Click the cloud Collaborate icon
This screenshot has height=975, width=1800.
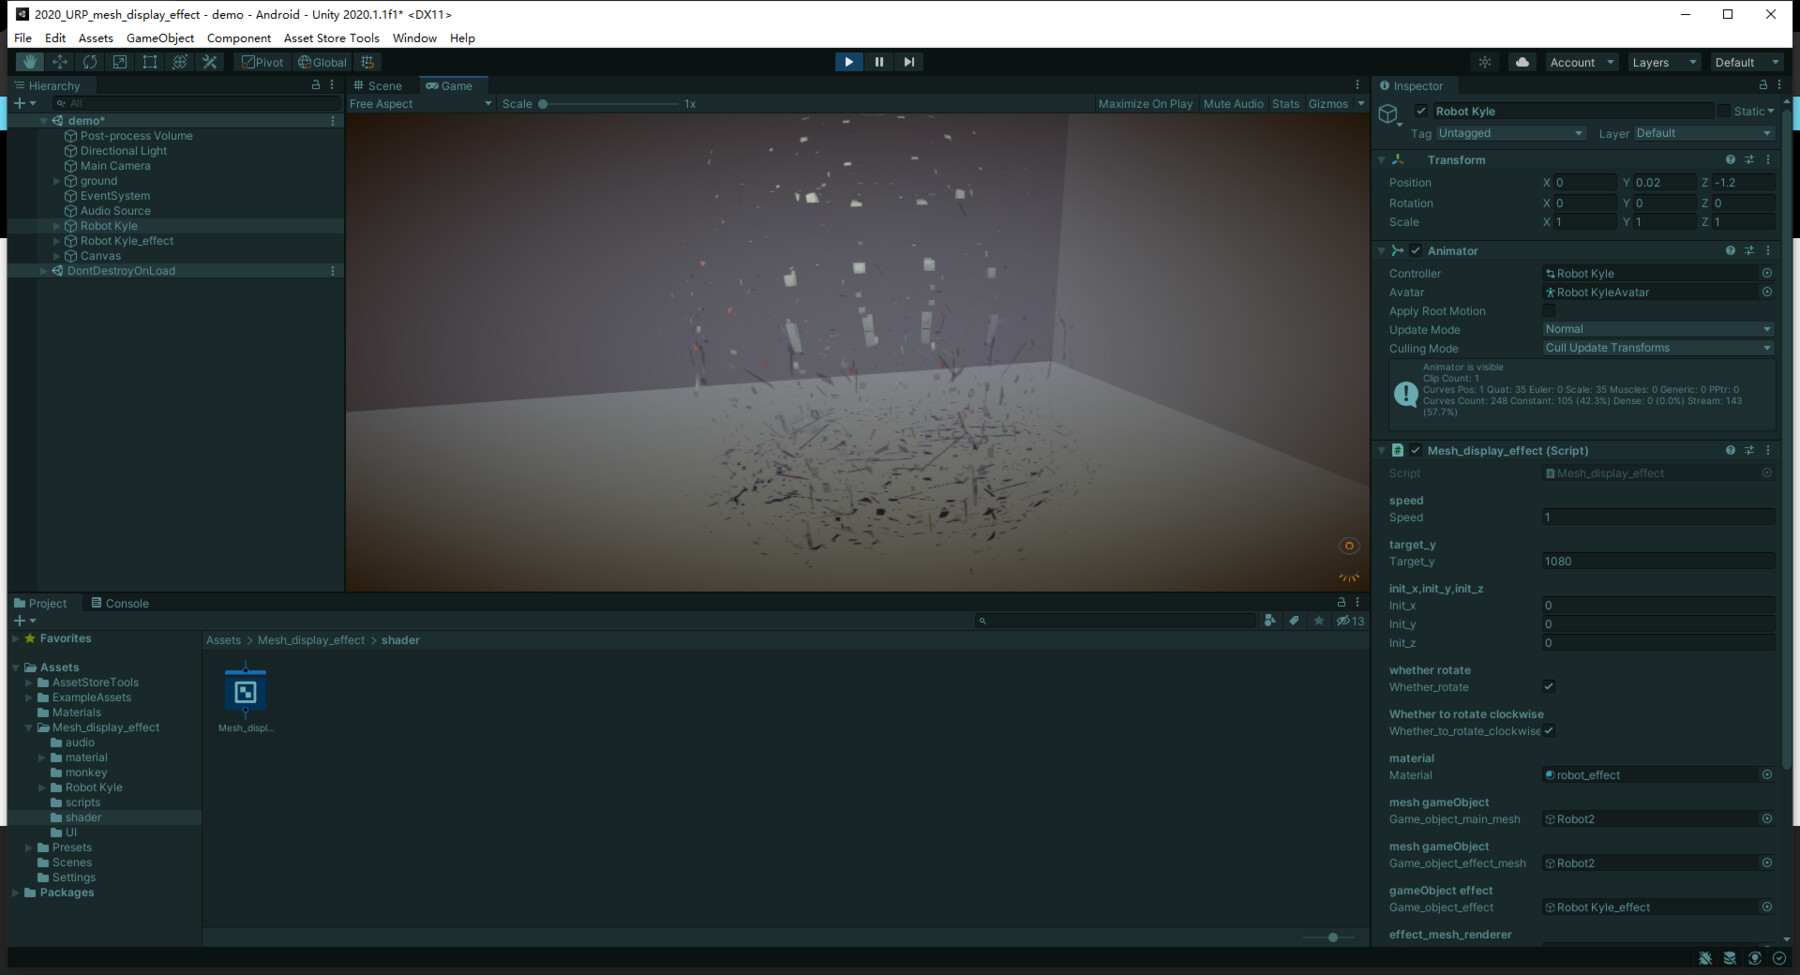[x=1521, y=61]
